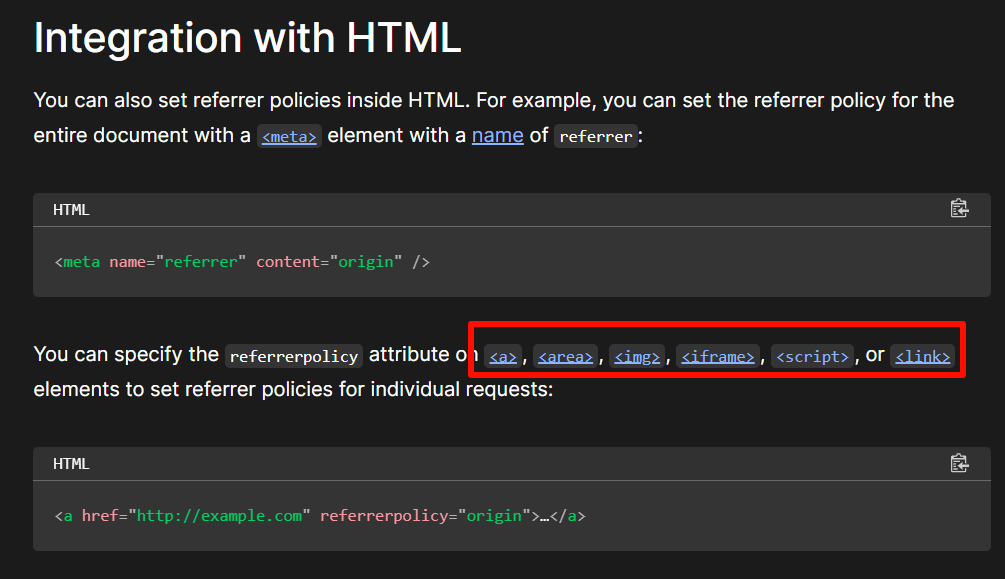Open the <iframe> element link

(717, 356)
